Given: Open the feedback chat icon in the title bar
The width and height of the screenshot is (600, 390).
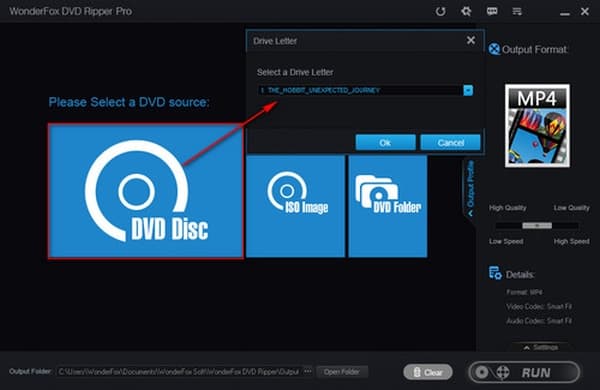Looking at the screenshot, I should (x=492, y=11).
